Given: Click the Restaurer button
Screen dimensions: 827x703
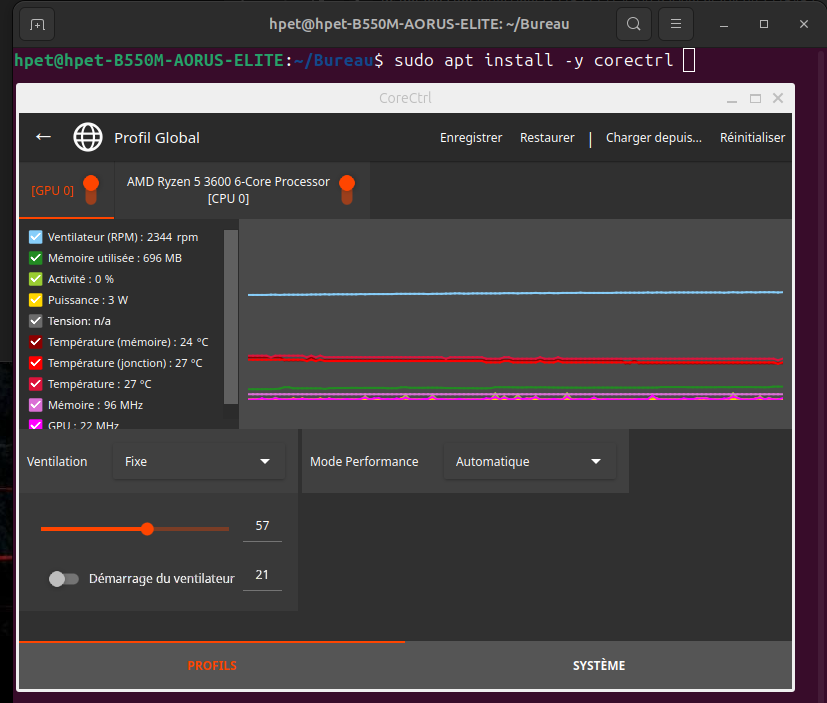Looking at the screenshot, I should [x=547, y=138].
